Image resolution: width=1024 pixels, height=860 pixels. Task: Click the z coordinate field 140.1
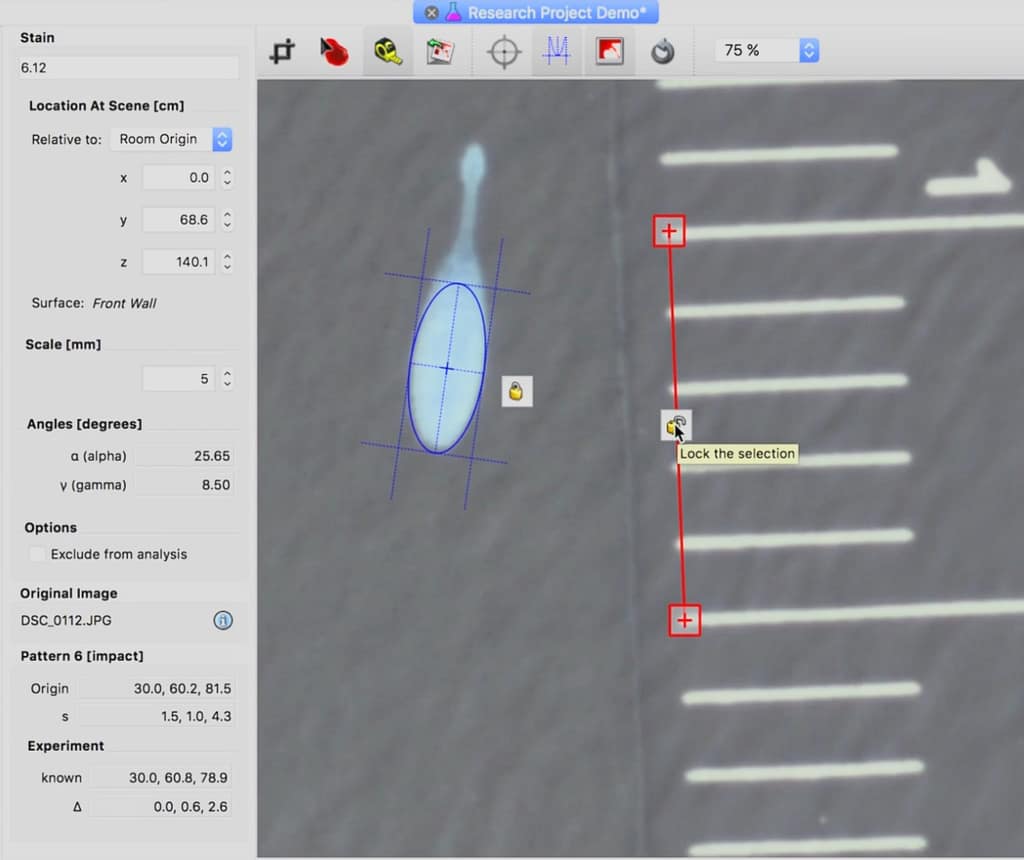point(178,262)
